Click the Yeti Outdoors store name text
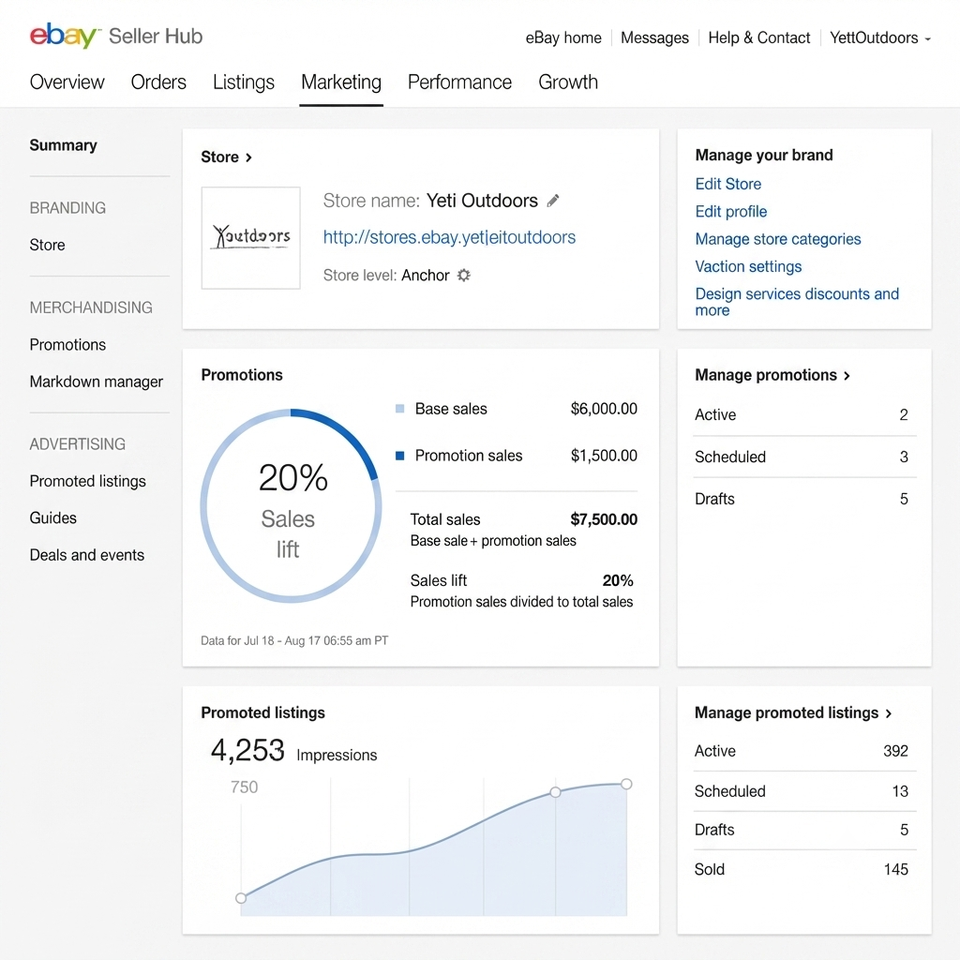960x960 pixels. (x=482, y=201)
